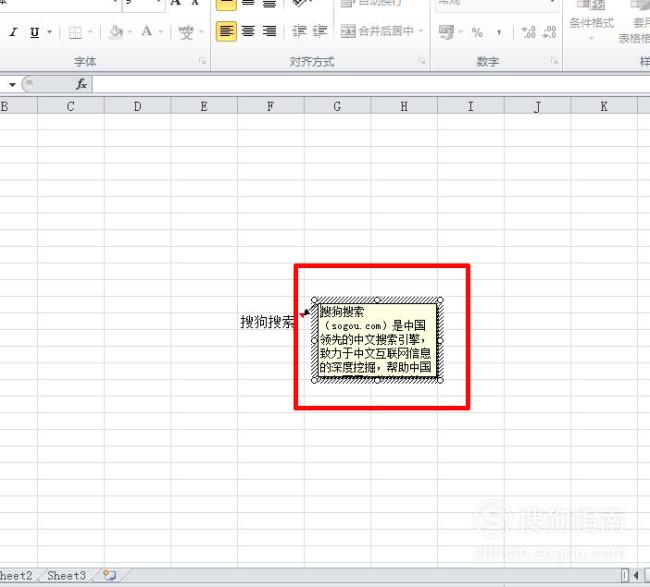Open the fill color dropdown arrow
Image resolution: width=650 pixels, height=587 pixels.
click(130, 32)
